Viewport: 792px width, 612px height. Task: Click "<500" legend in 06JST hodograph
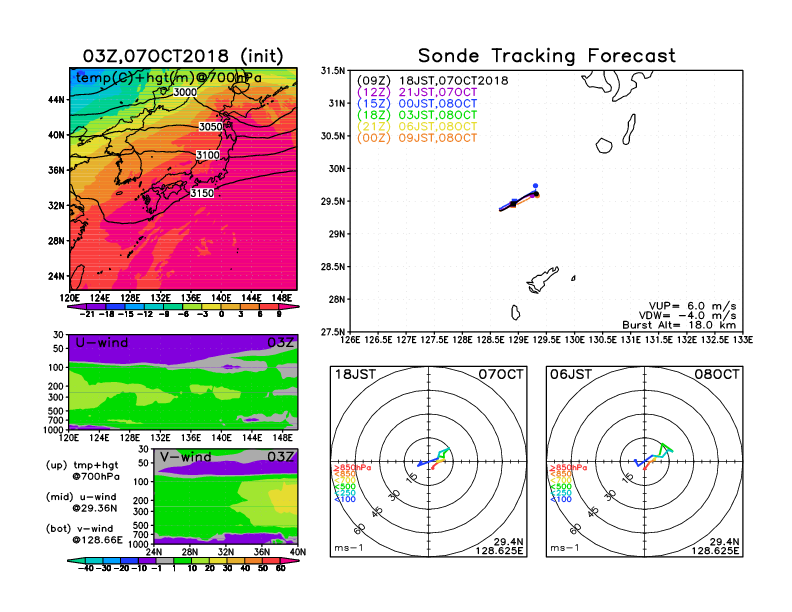[561, 487]
